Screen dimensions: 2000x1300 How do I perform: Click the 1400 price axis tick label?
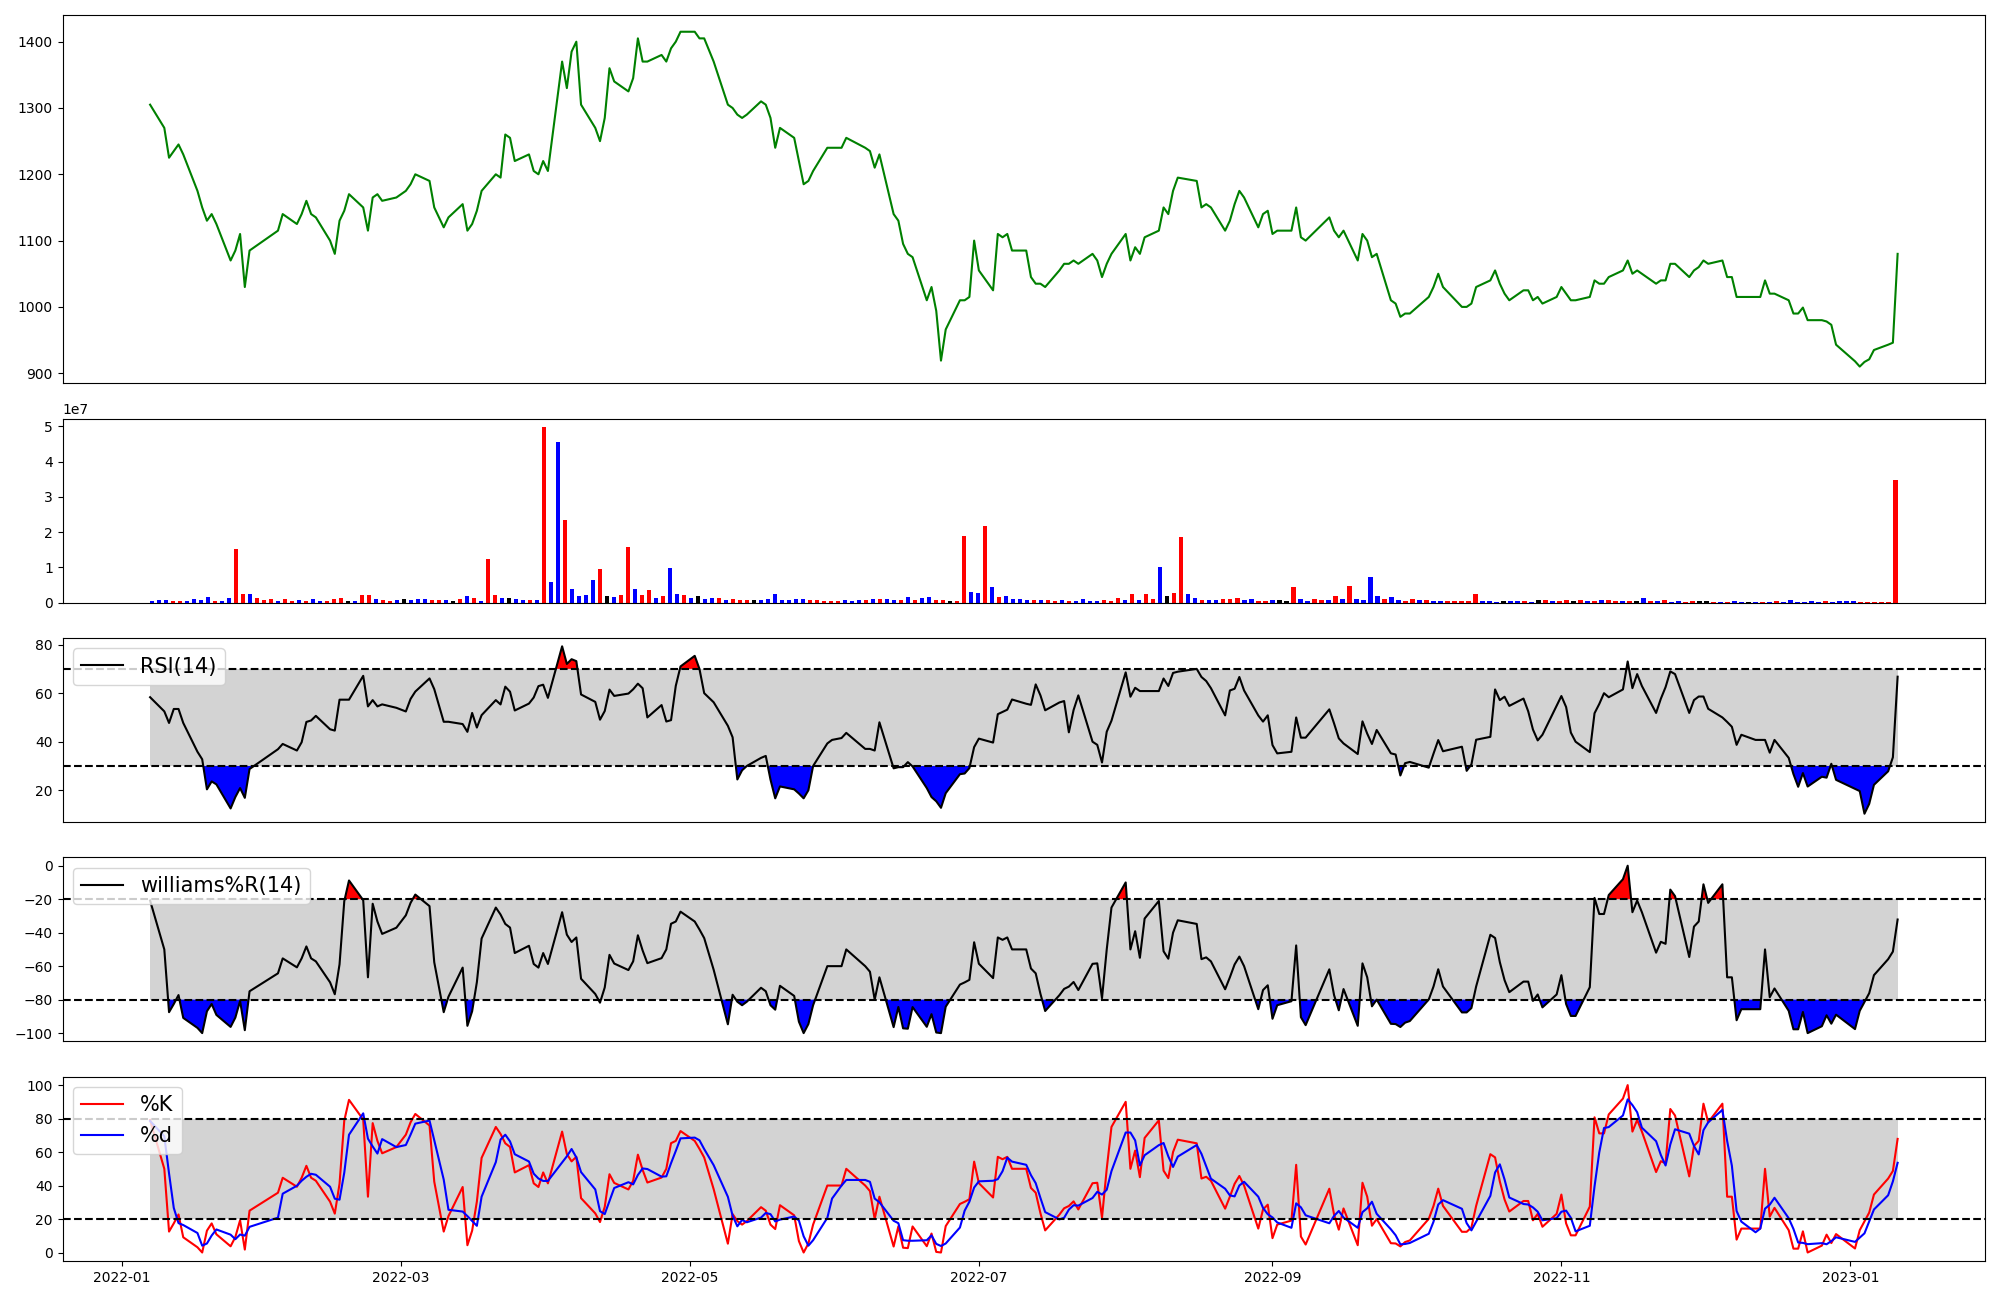pyautogui.click(x=35, y=42)
